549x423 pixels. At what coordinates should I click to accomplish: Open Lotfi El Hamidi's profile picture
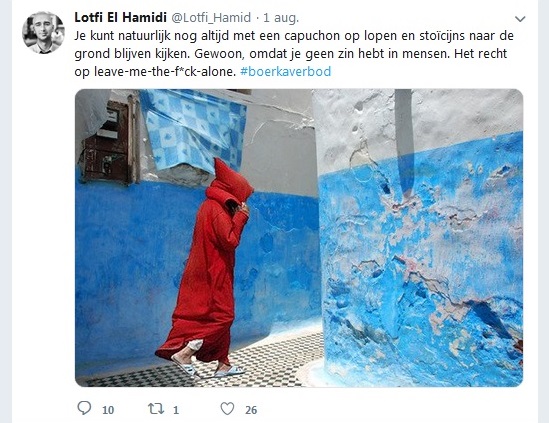click(43, 33)
